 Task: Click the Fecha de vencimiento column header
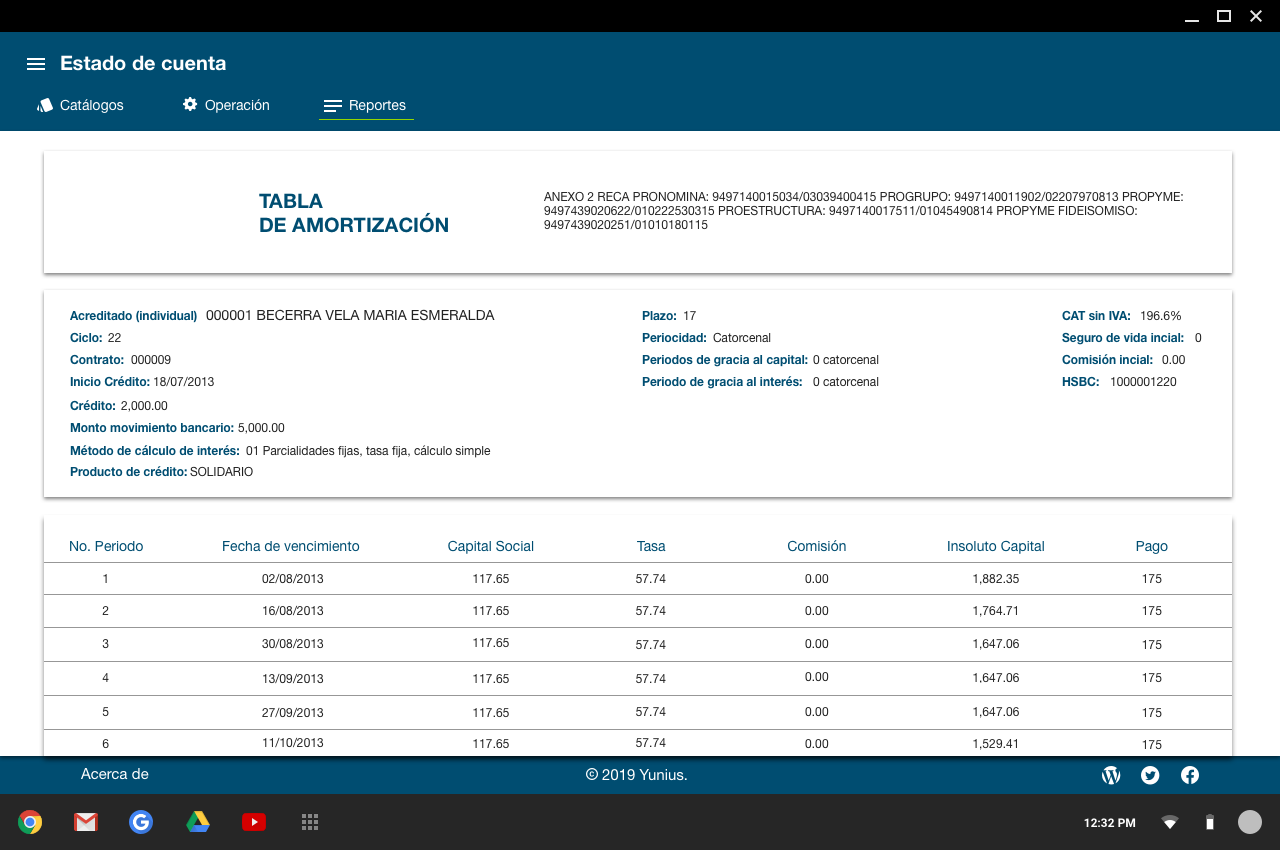pyautogui.click(x=290, y=546)
